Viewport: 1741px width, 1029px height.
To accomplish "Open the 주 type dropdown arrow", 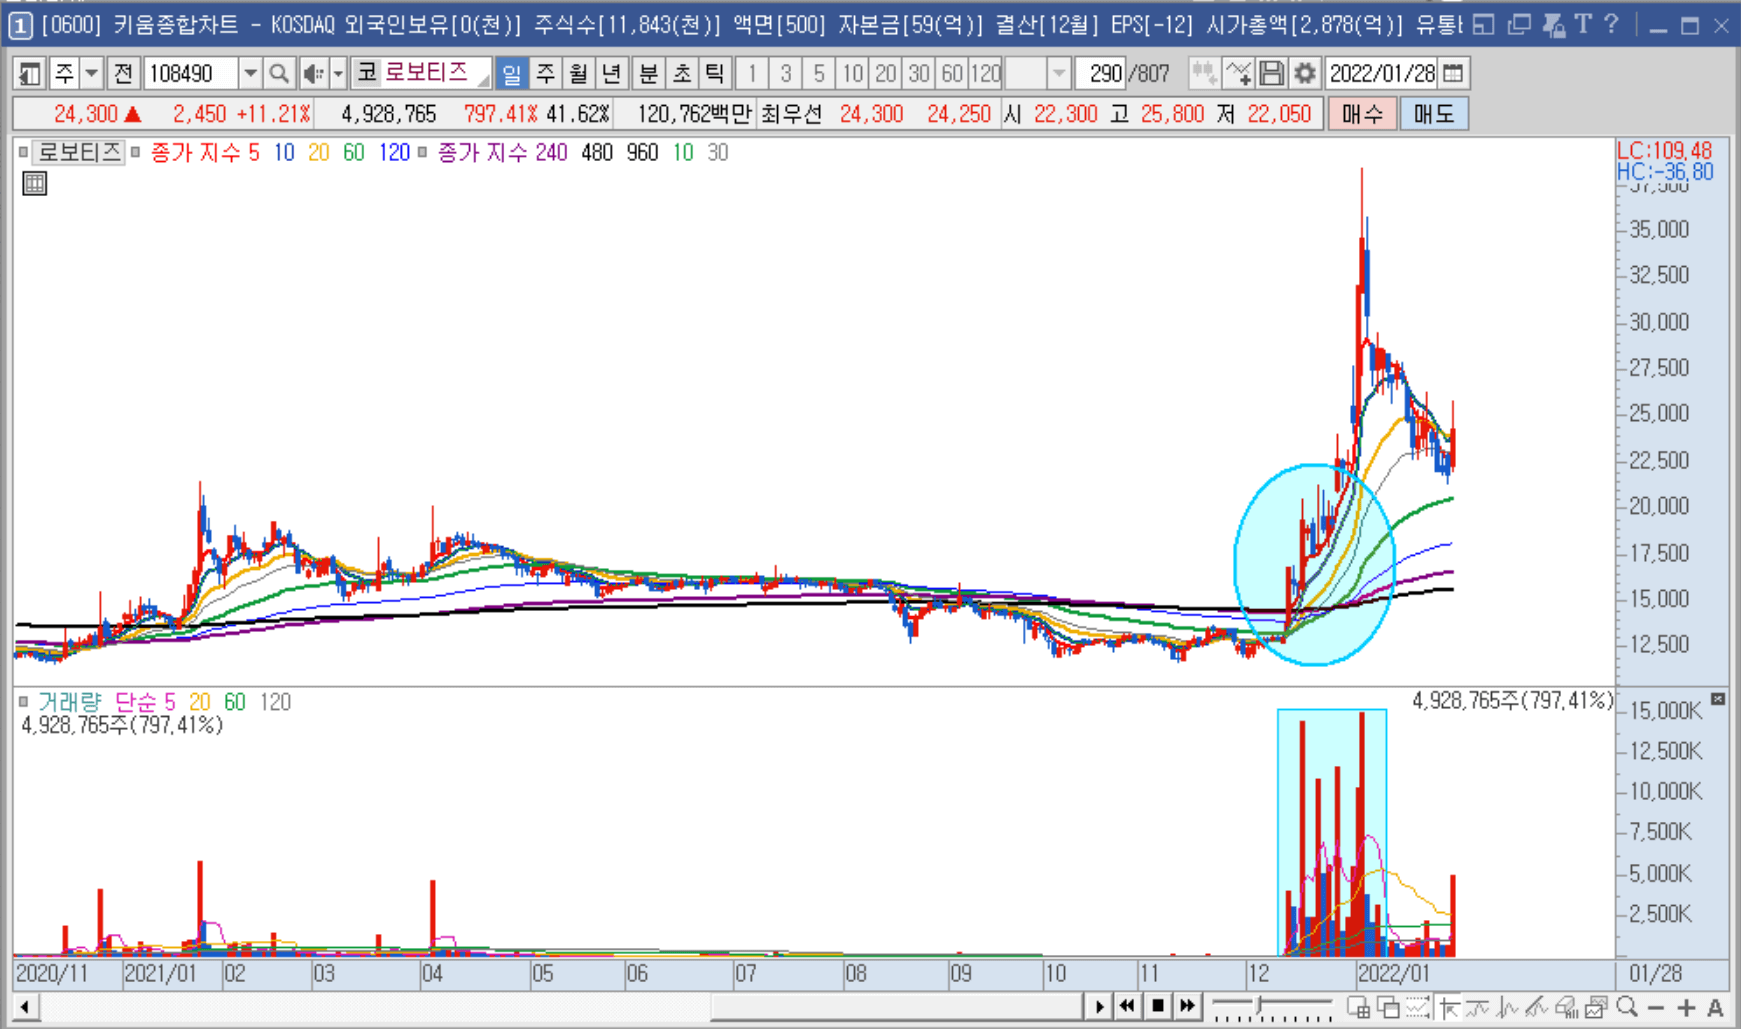I will pyautogui.click(x=92, y=73).
